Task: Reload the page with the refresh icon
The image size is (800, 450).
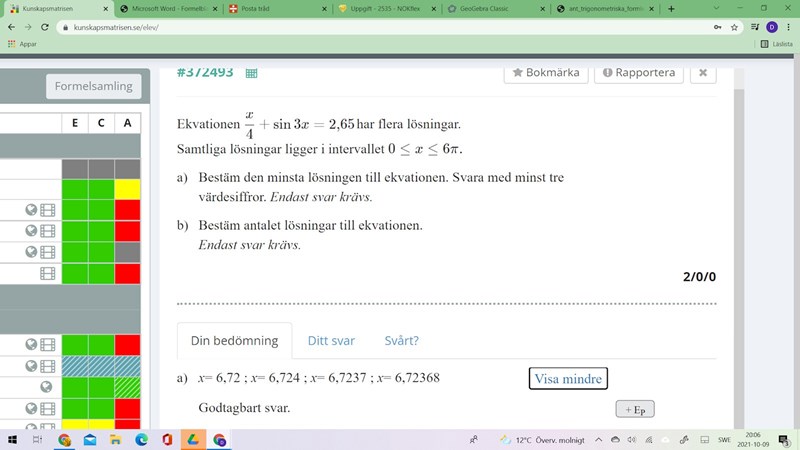Action: (46, 27)
